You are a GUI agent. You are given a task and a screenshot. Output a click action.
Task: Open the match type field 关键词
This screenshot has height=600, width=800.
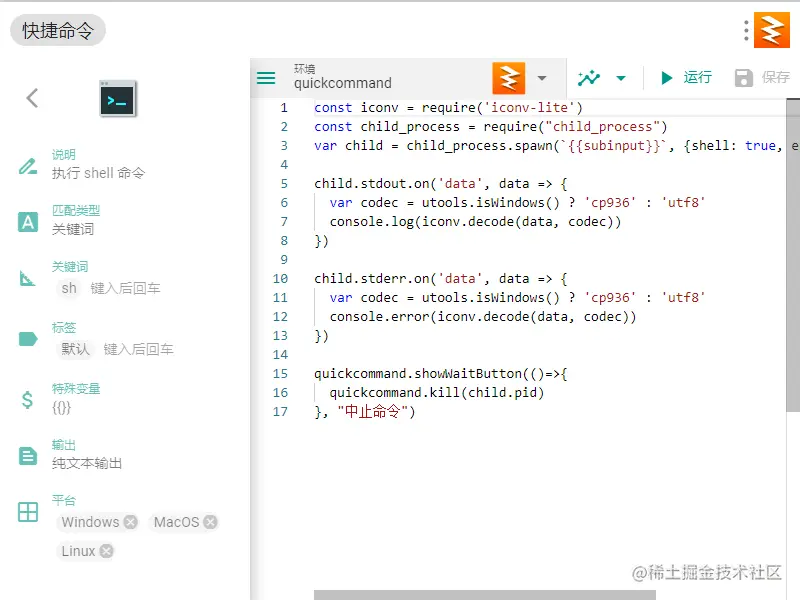[x=73, y=230]
